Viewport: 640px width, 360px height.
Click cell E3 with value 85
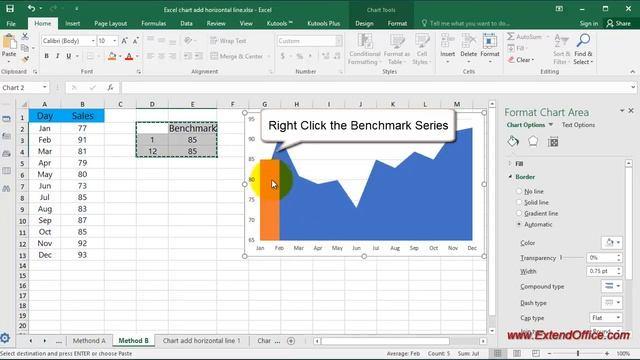192,140
